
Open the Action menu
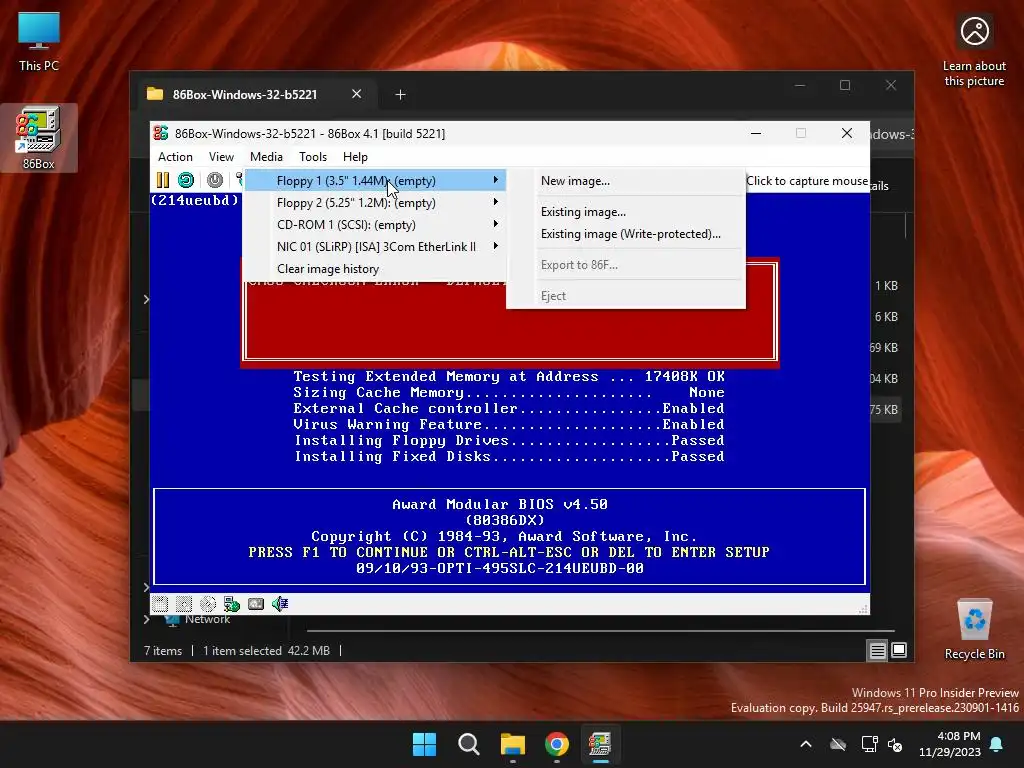pos(175,157)
